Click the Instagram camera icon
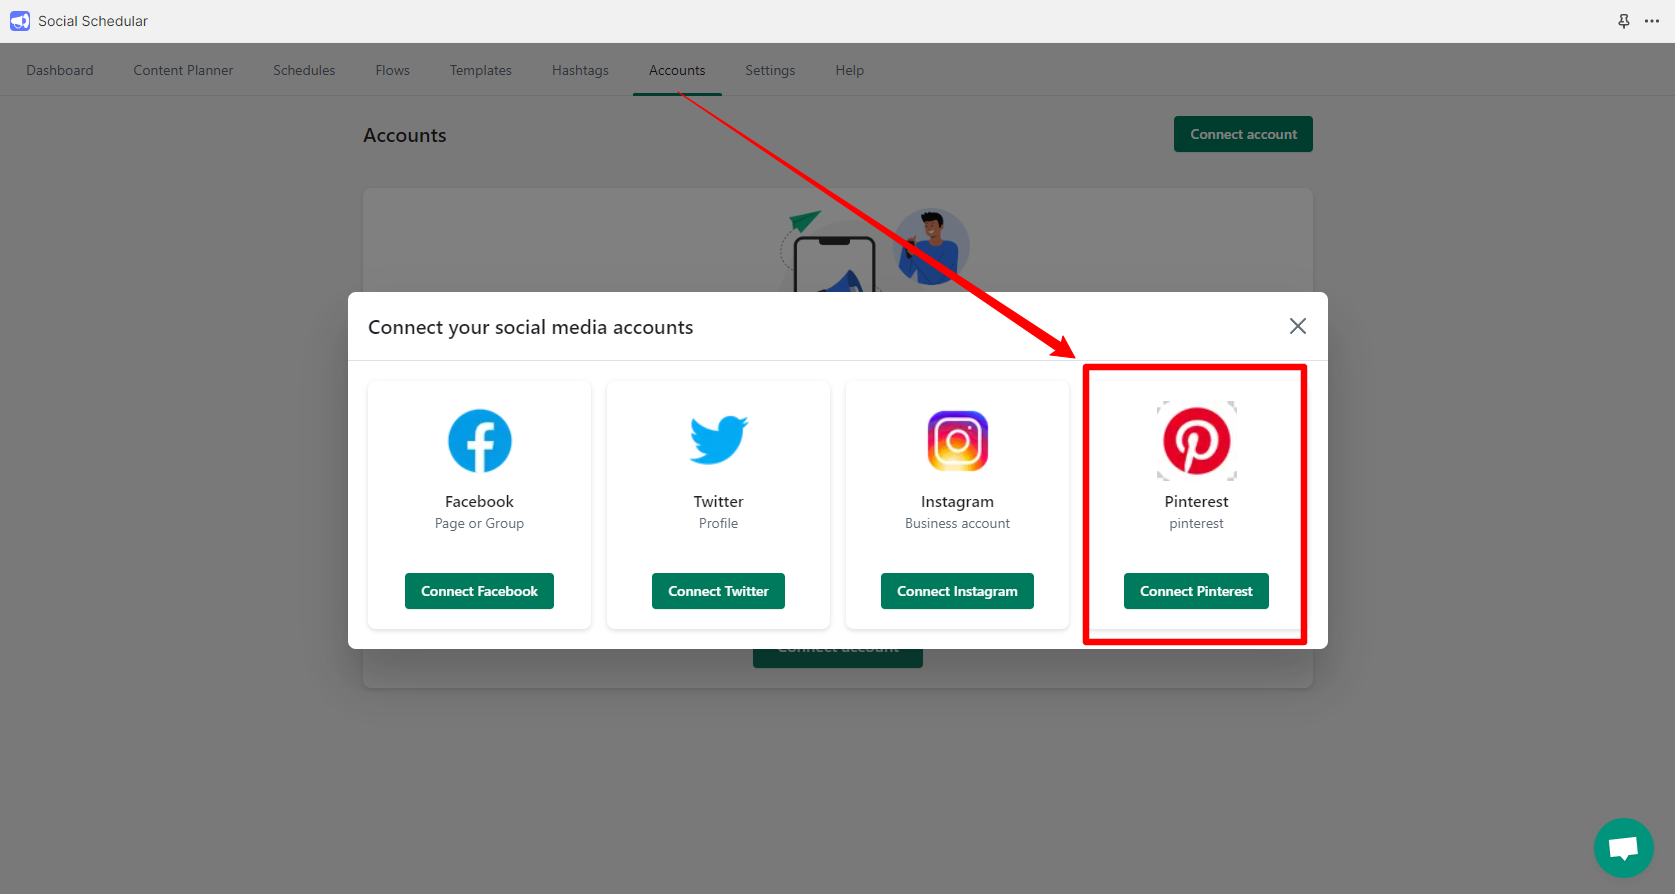Viewport: 1675px width, 894px height. (957, 441)
